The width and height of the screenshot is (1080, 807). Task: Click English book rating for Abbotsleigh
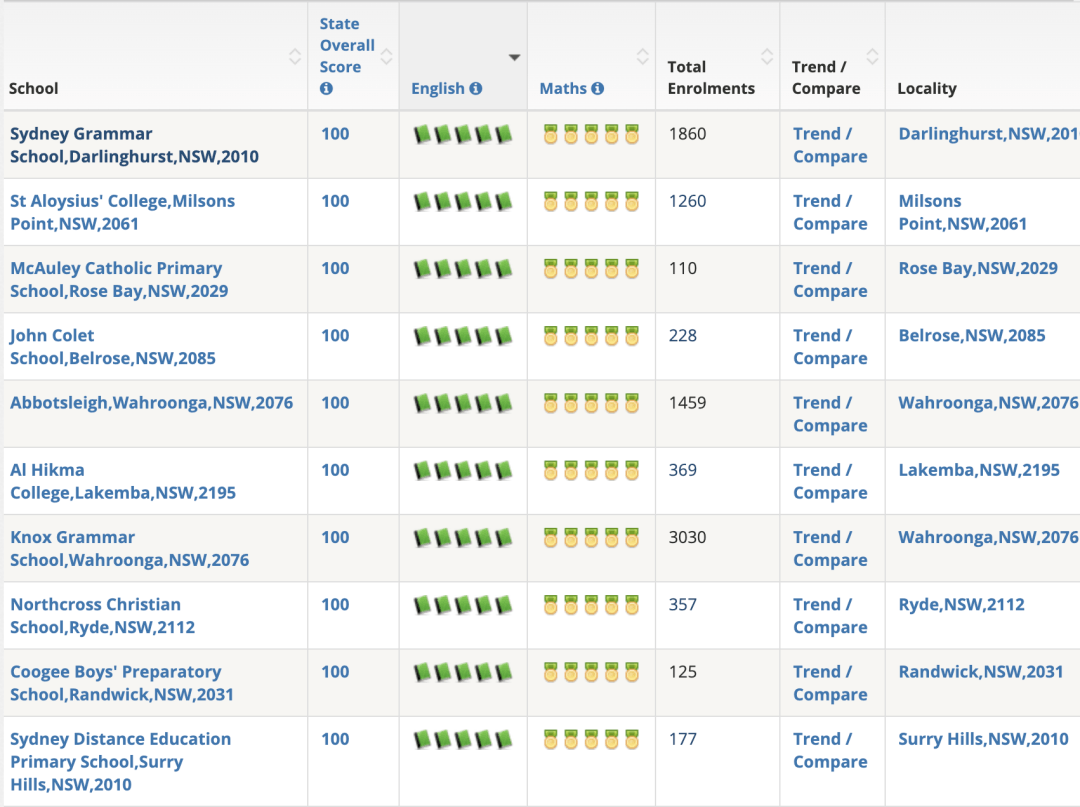pyautogui.click(x=463, y=404)
